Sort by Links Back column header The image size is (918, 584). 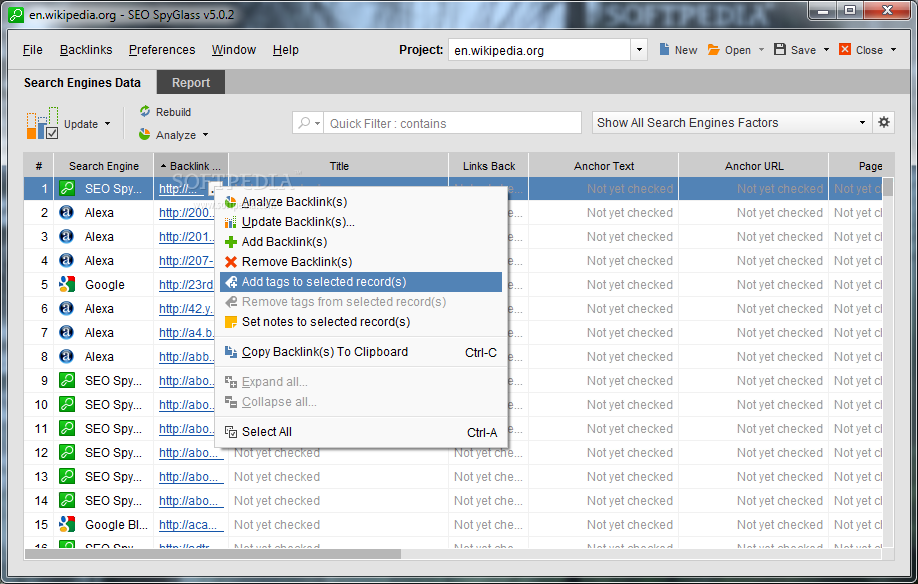(x=489, y=166)
